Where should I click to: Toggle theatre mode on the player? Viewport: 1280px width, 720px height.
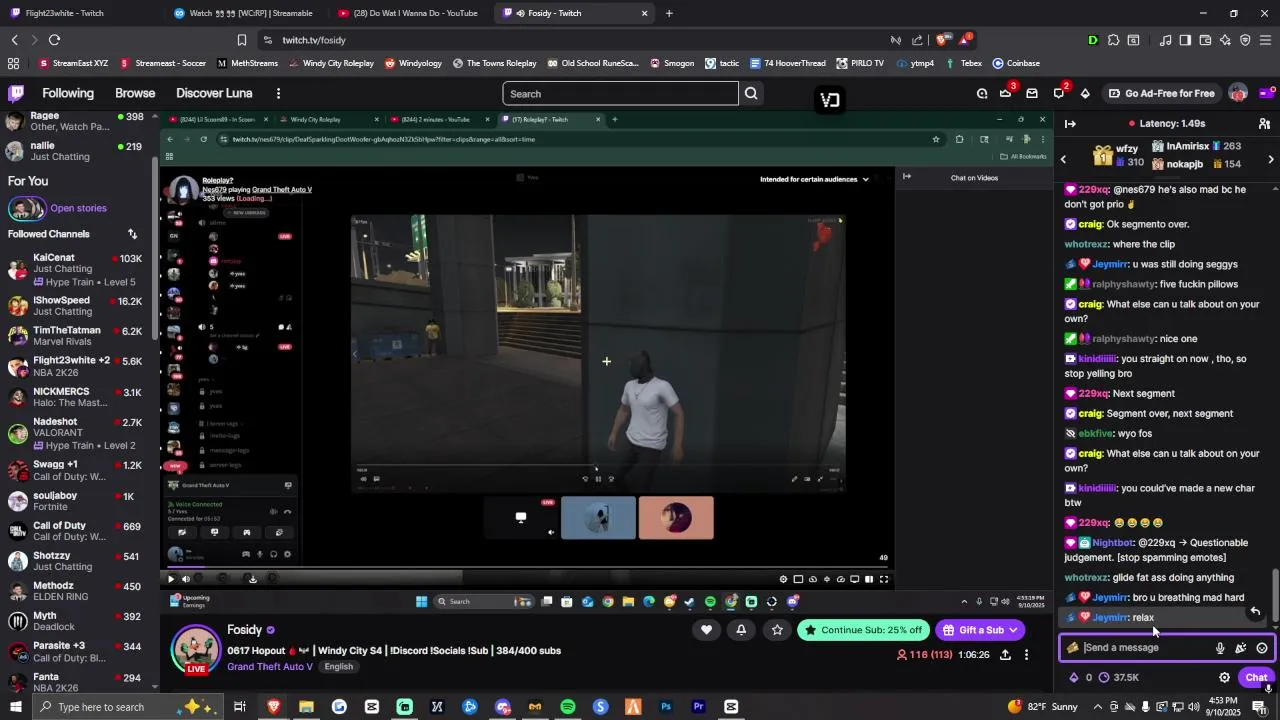[869, 579]
